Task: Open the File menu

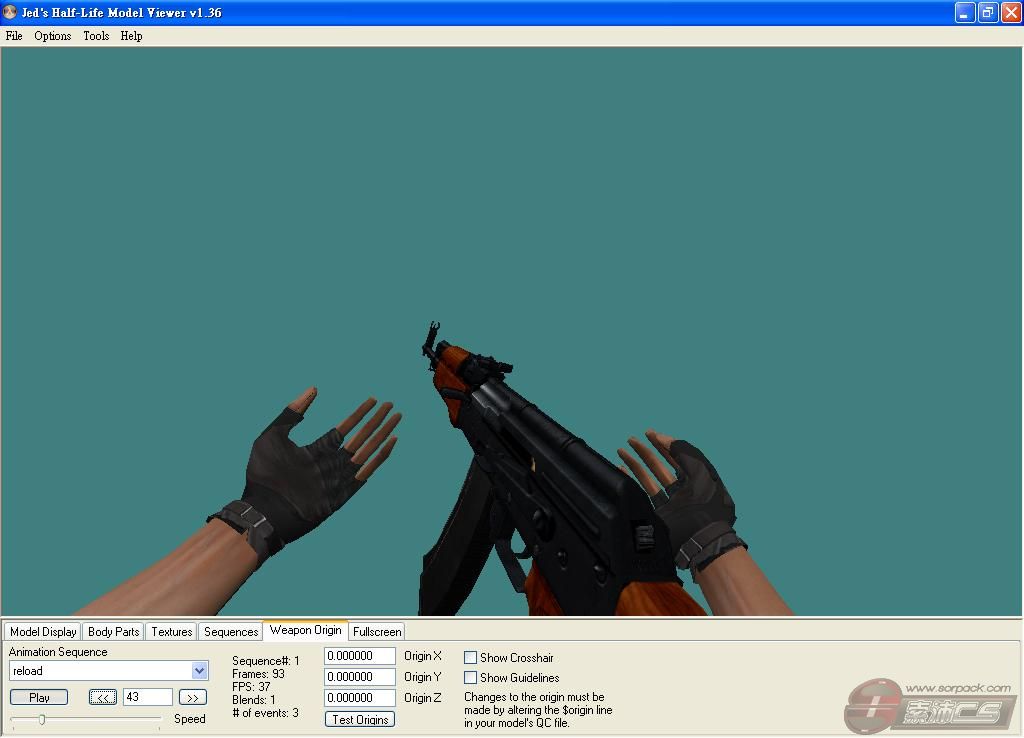Action: (x=14, y=36)
